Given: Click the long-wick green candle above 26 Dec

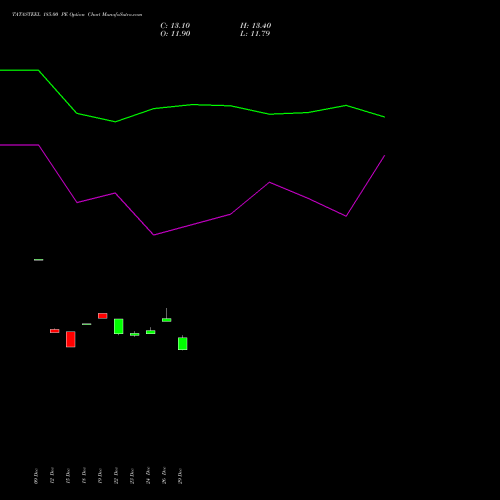Looking at the screenshot, I should pyautogui.click(x=167, y=320).
